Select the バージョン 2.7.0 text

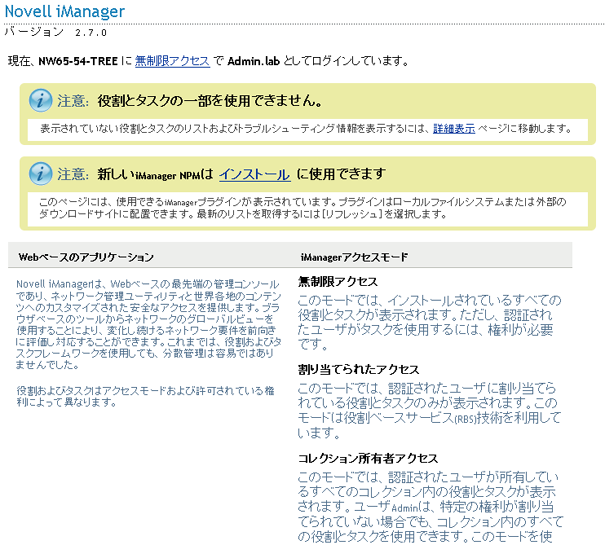56,32
